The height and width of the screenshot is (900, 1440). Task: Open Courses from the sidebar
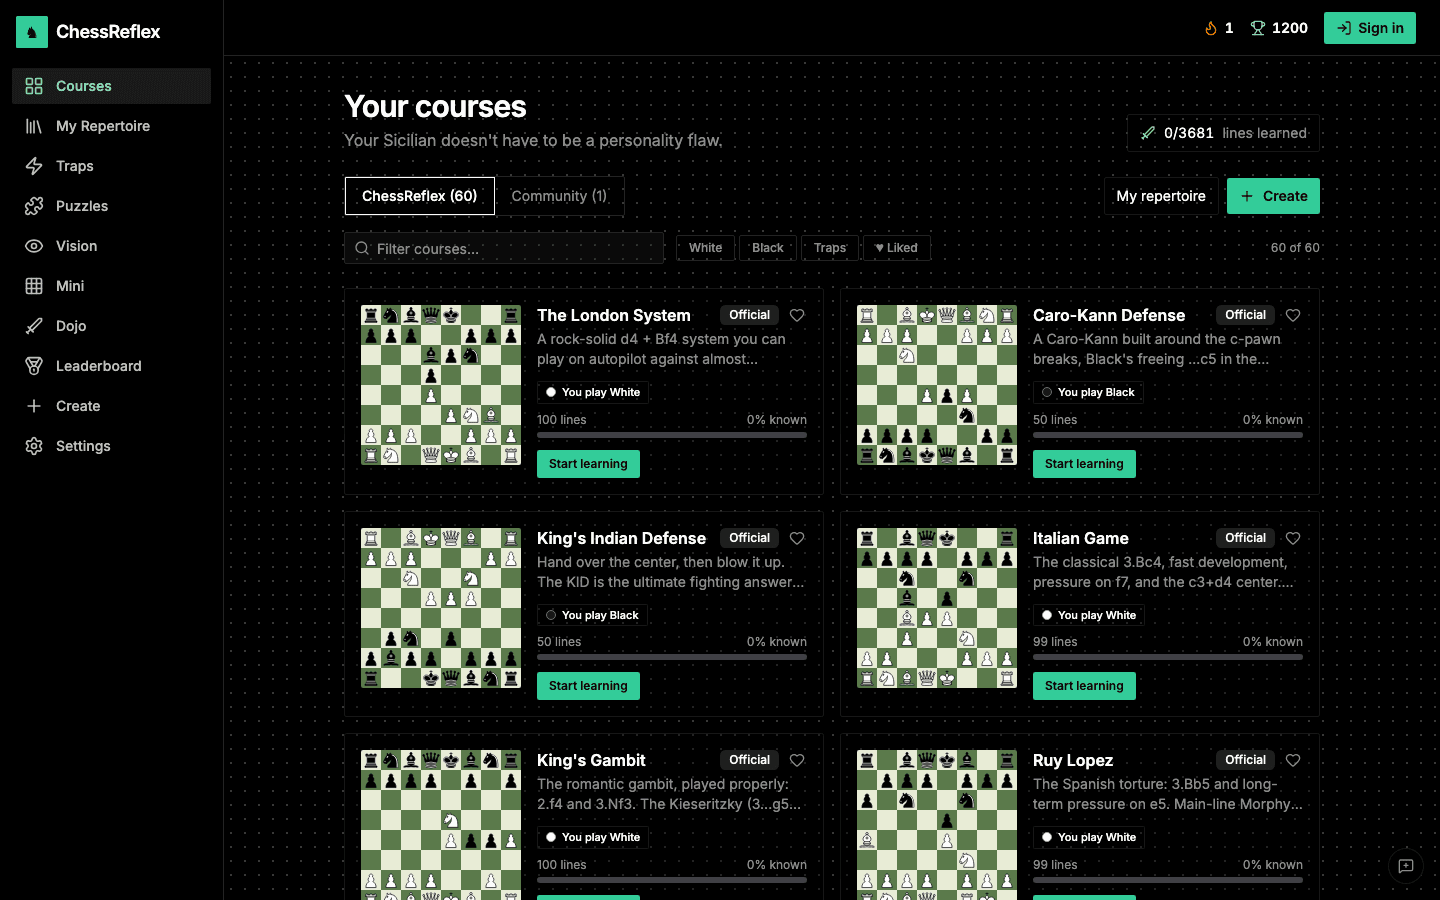tap(111, 86)
